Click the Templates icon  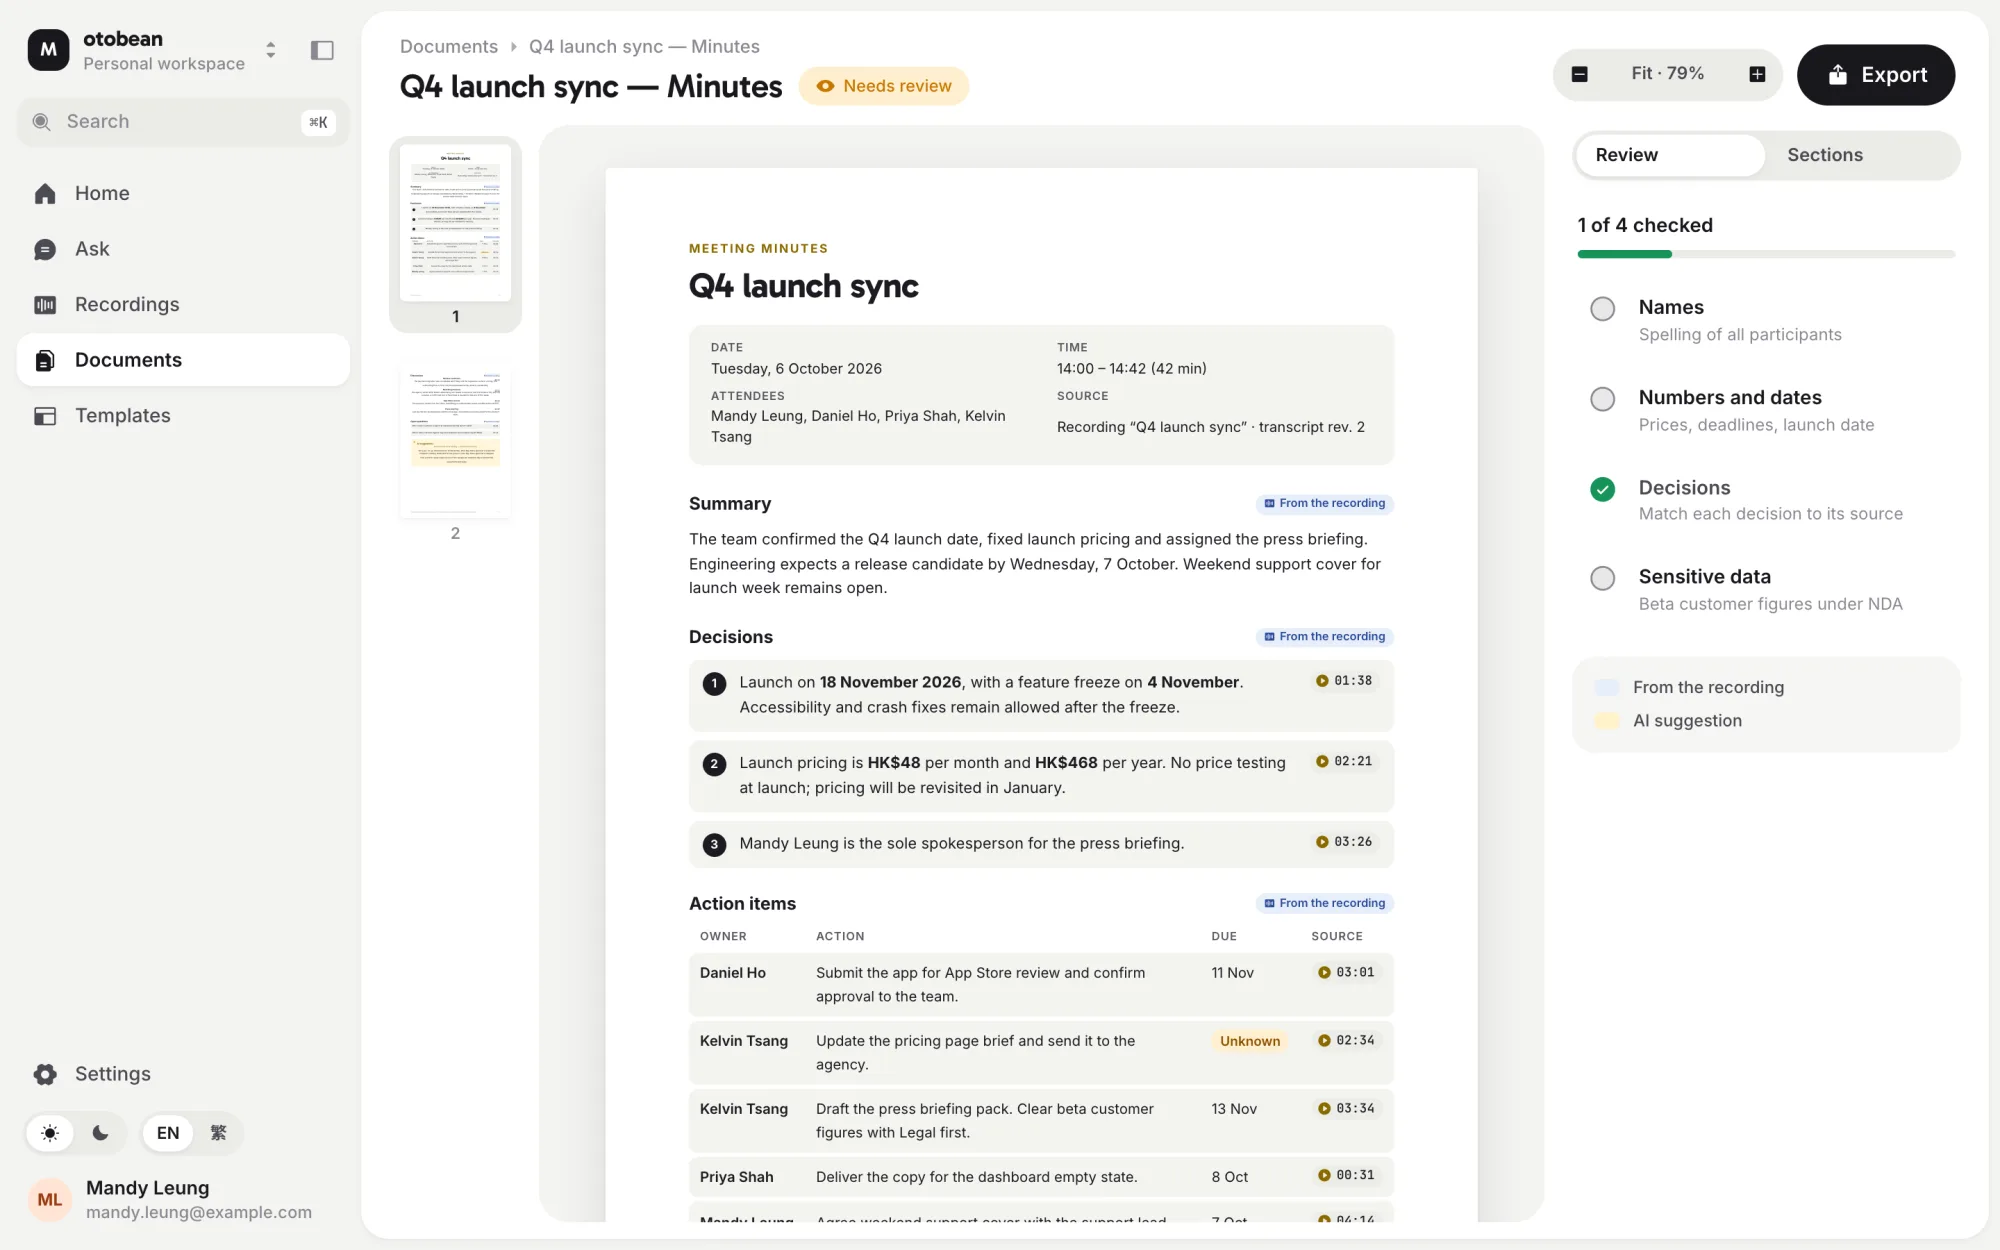coord(45,416)
